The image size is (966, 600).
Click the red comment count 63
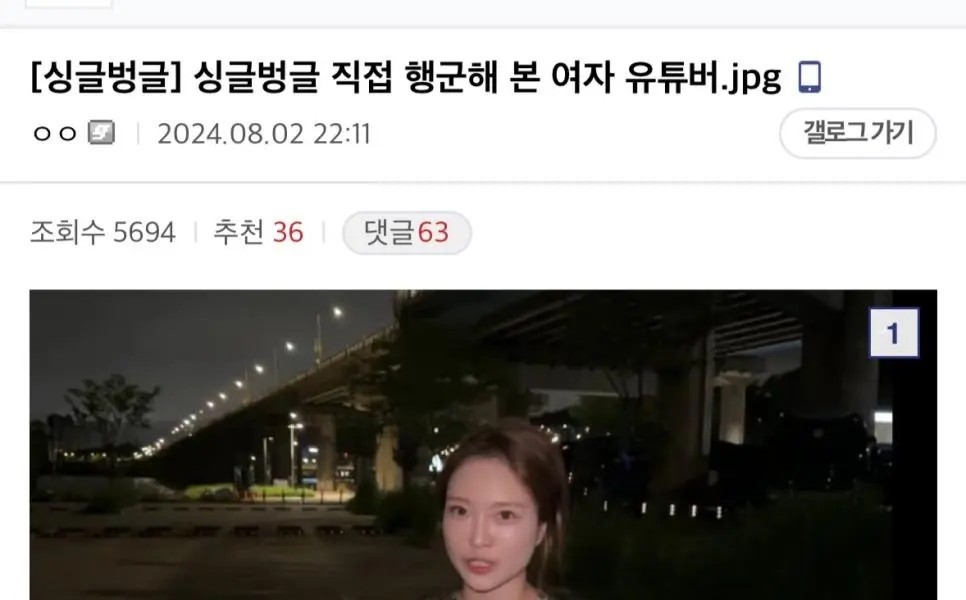coord(433,233)
